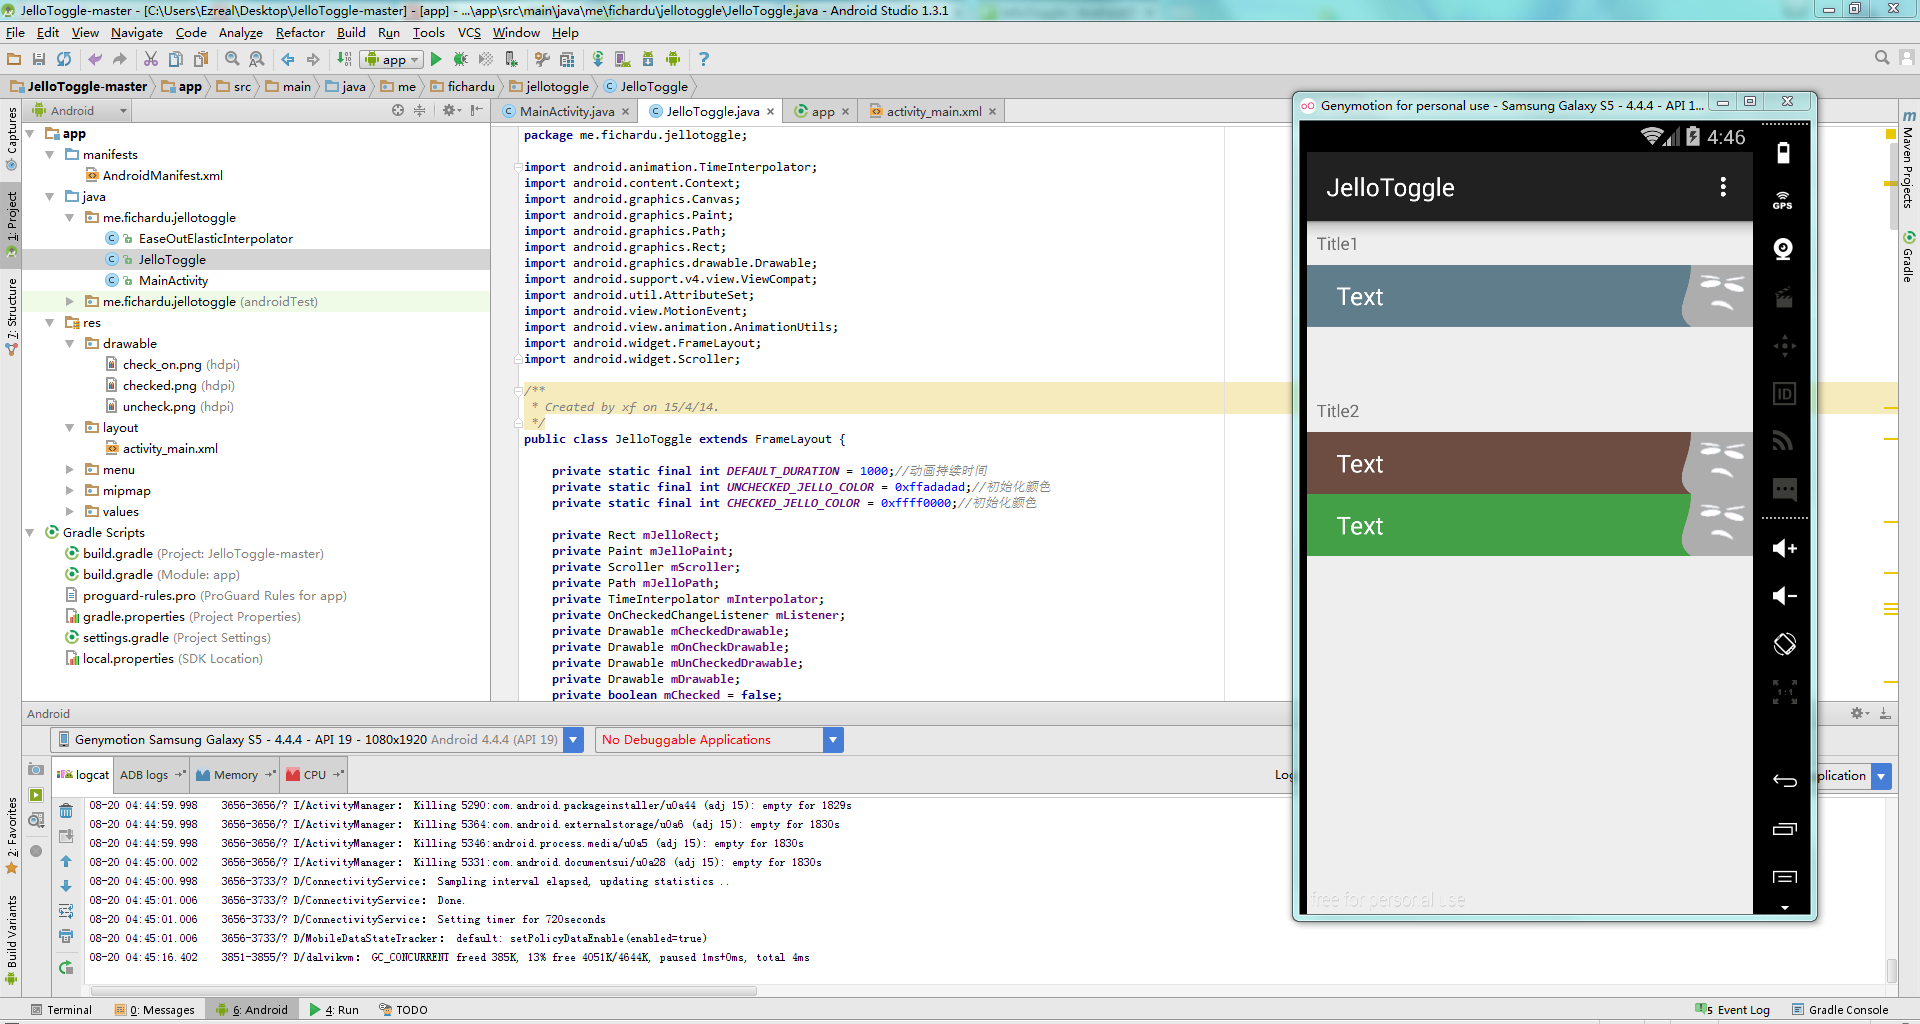Image resolution: width=1920 pixels, height=1024 pixels.
Task: Click Sync Project with Gradle Files icon
Action: tap(598, 59)
